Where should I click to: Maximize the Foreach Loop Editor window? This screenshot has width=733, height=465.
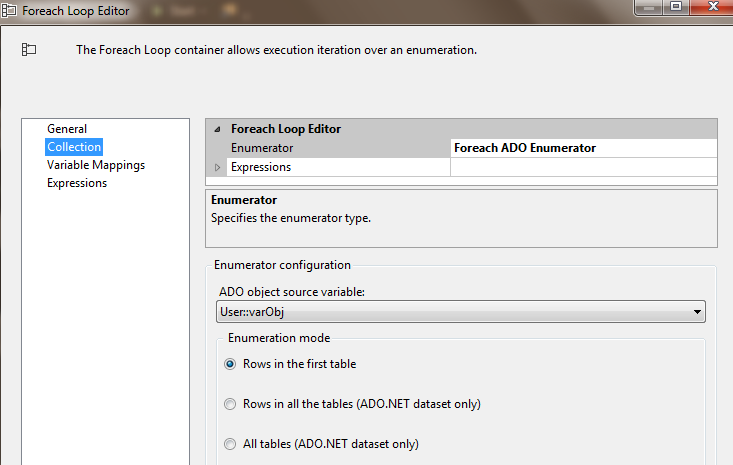pos(674,8)
